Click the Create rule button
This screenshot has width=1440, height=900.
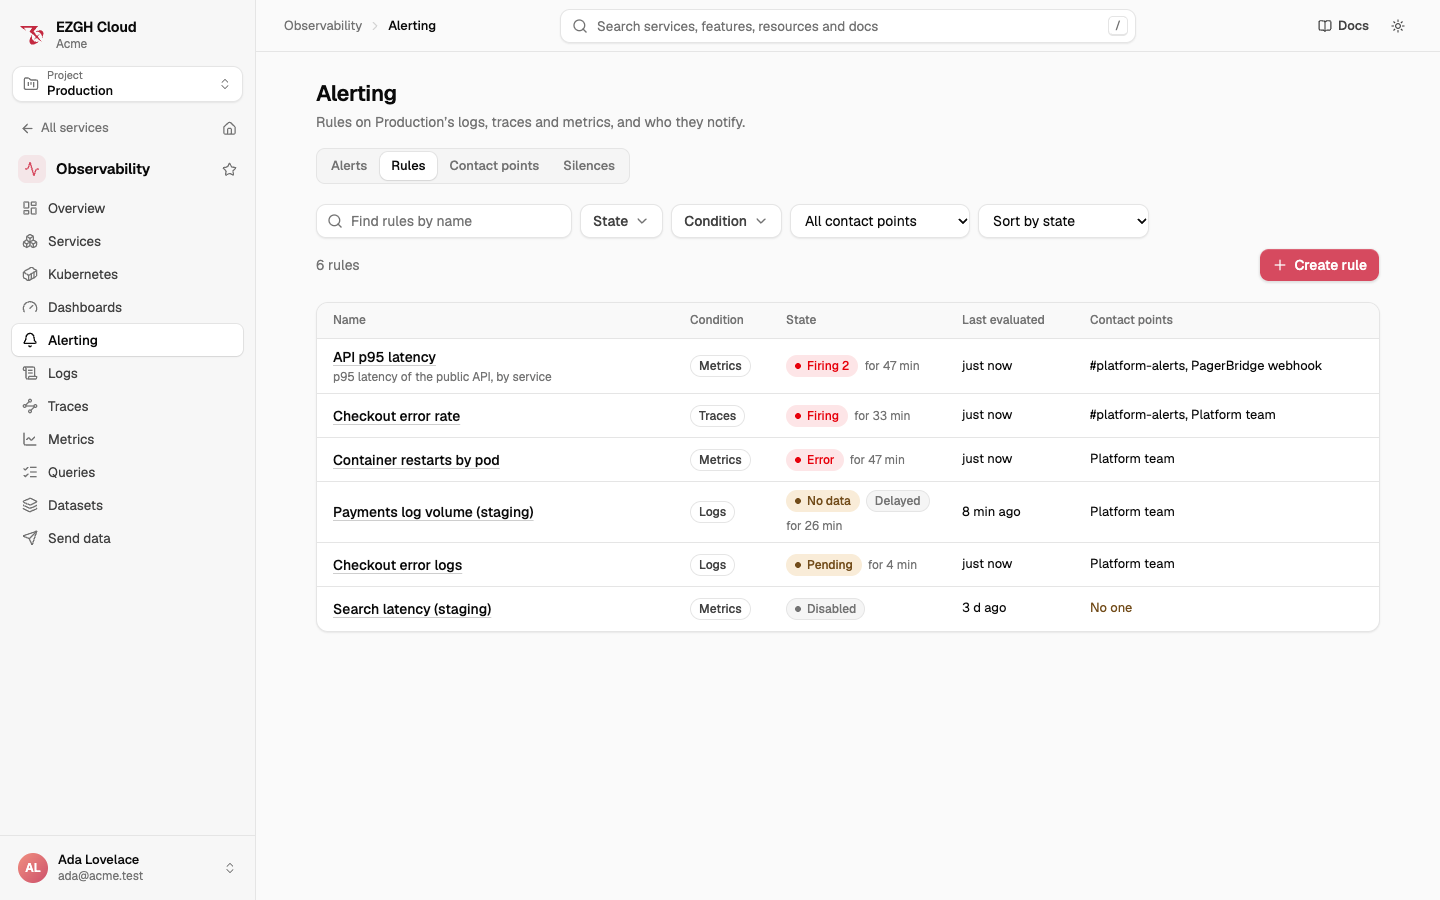coord(1319,265)
